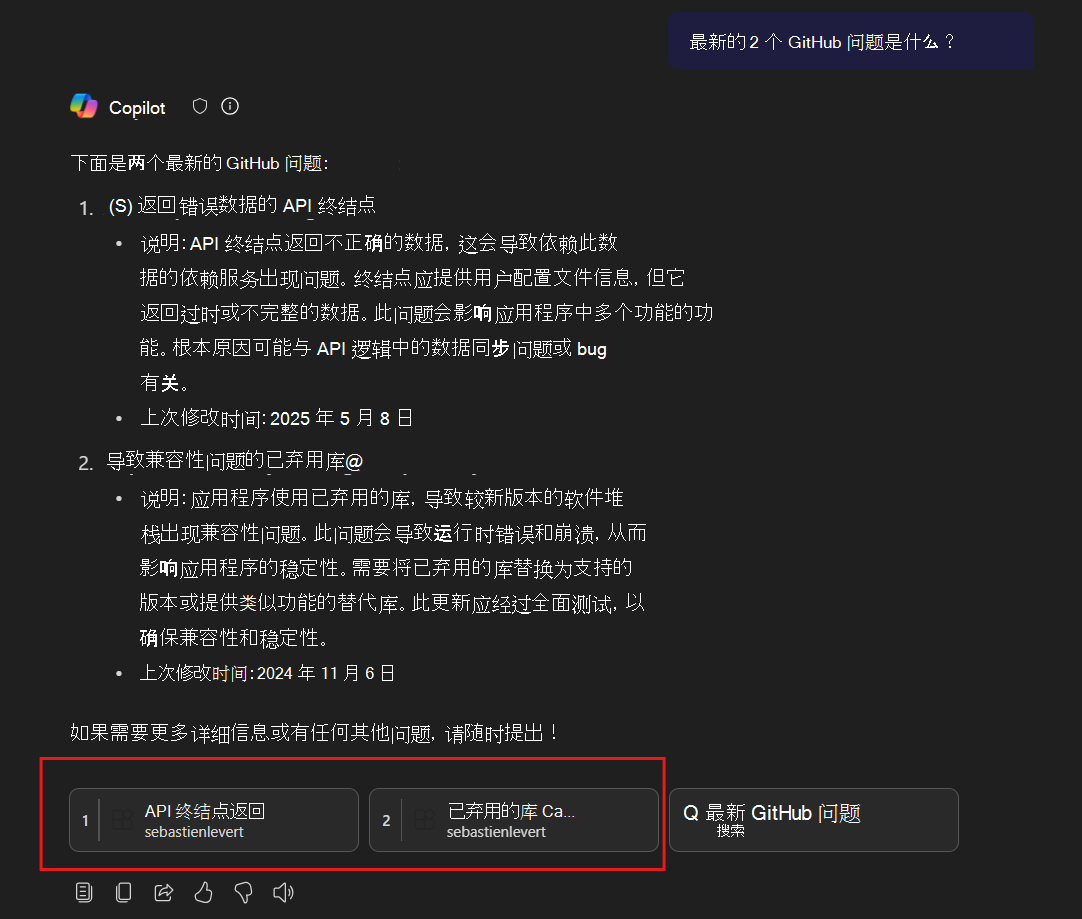Copy the response using the copy icon
1082x919 pixels.
123,891
